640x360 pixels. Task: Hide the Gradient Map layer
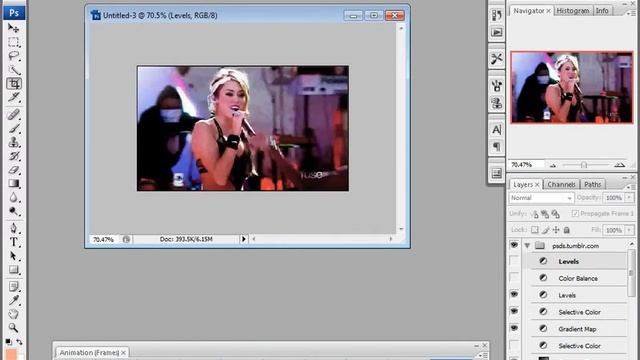point(514,329)
